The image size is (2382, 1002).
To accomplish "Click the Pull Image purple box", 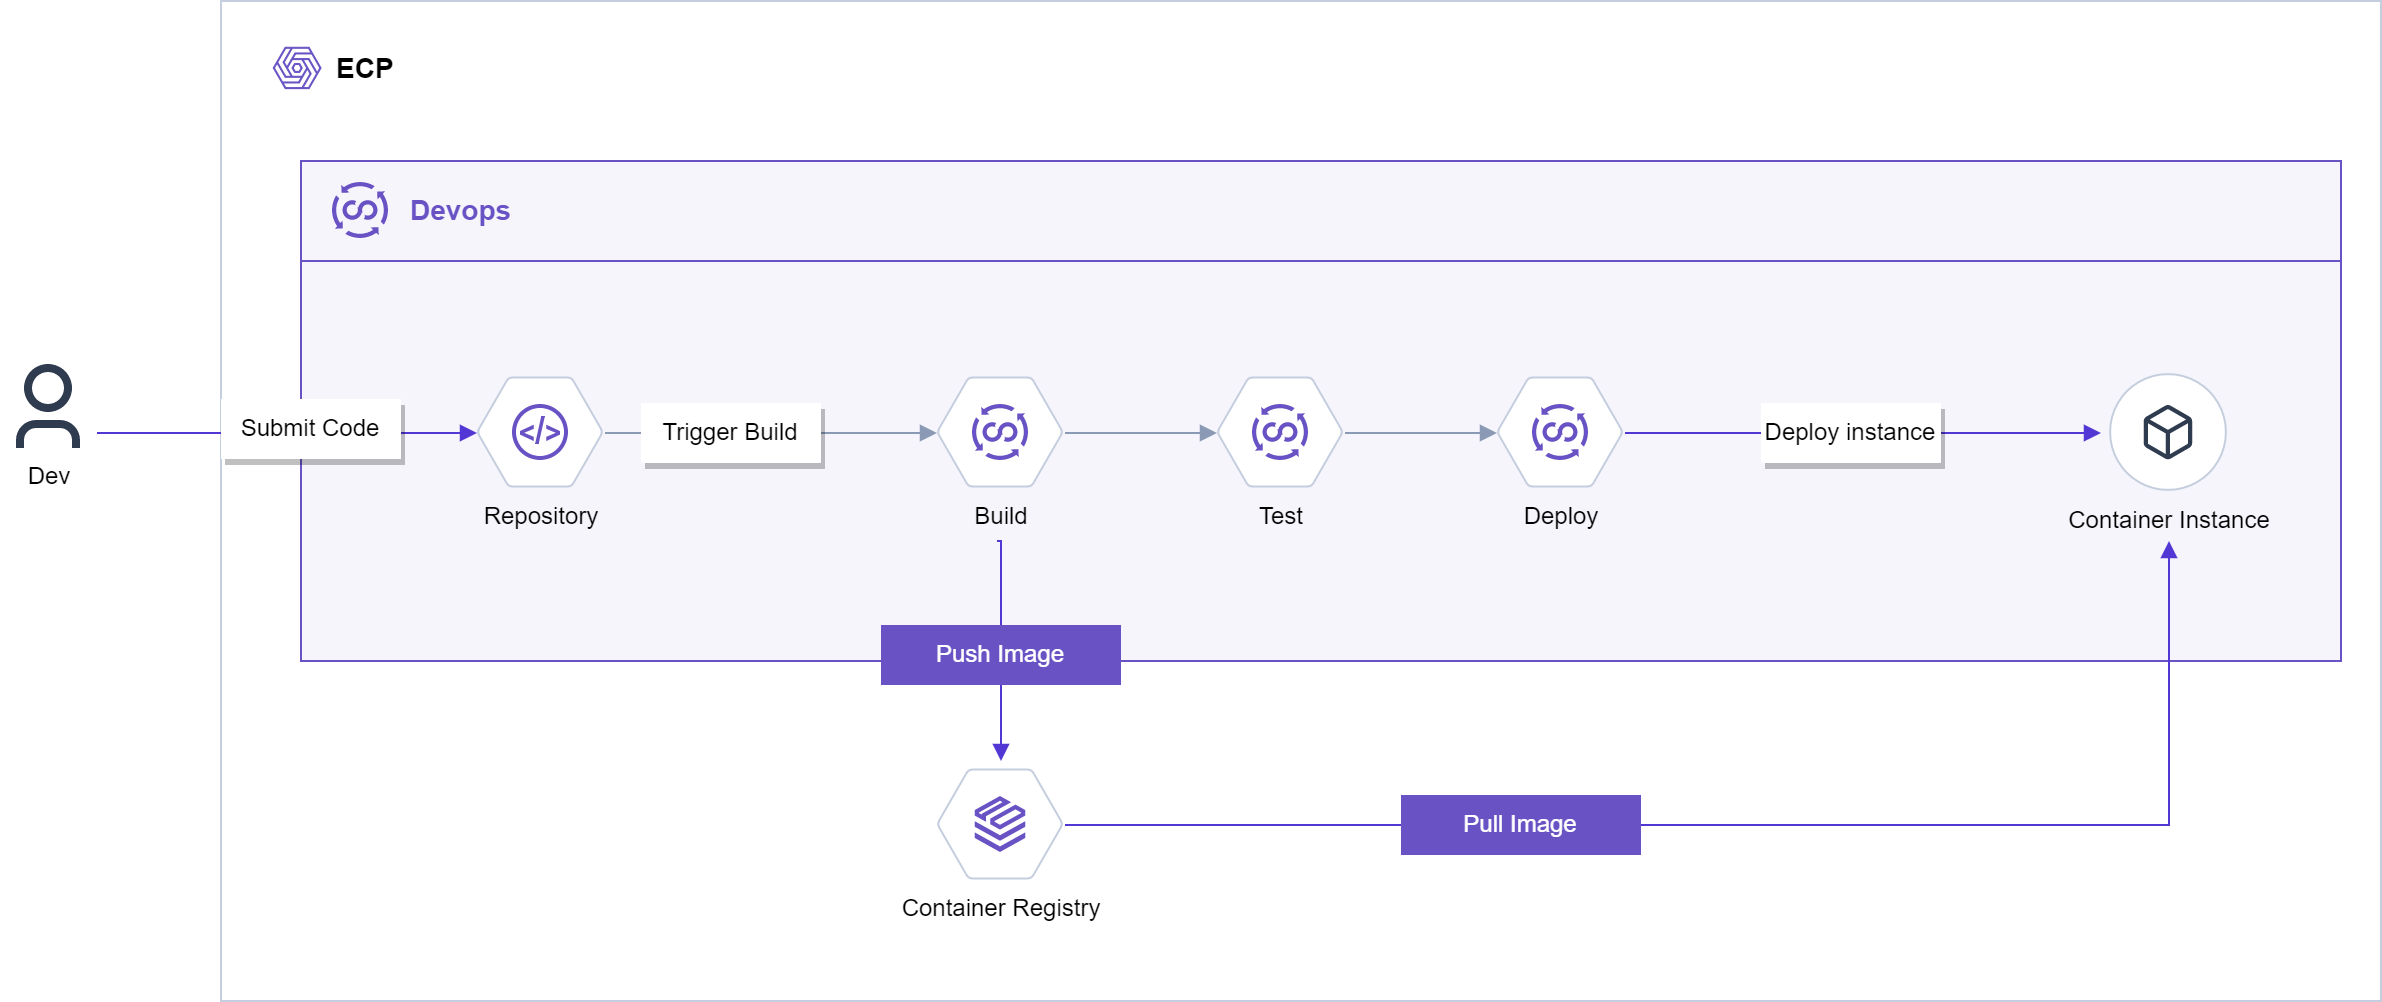I will (1520, 824).
